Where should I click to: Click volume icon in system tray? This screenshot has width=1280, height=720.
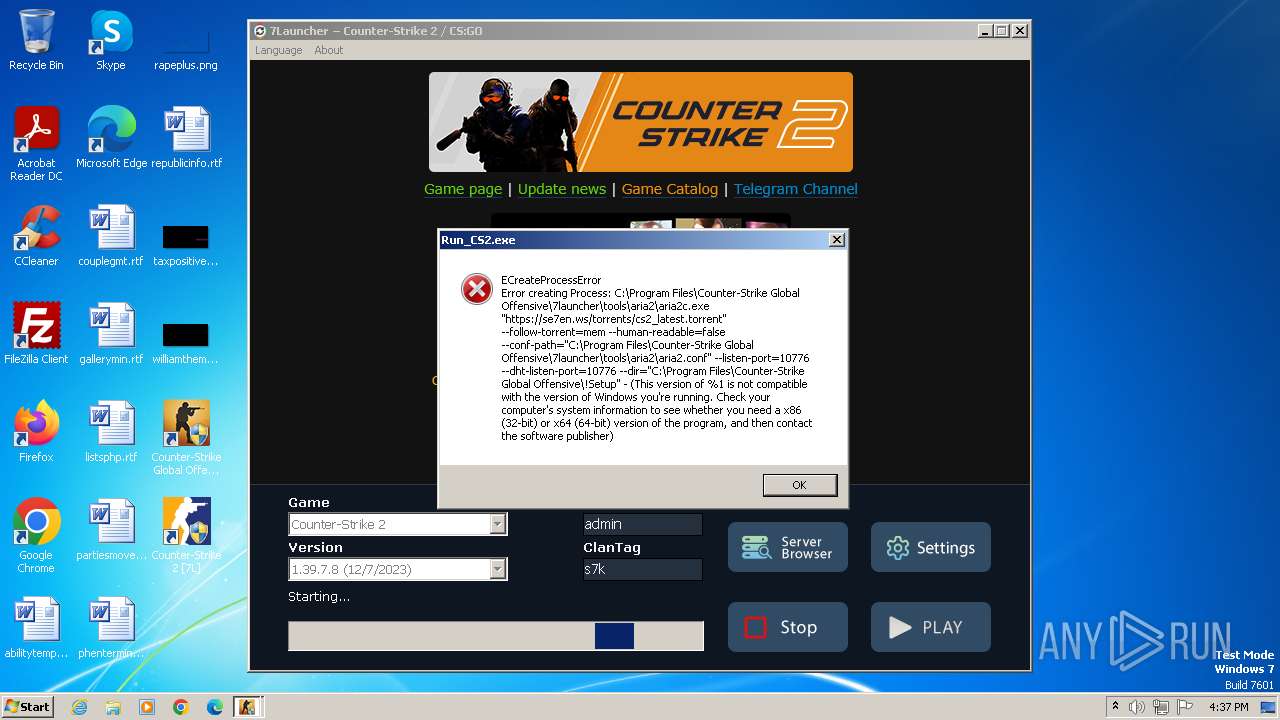click(1137, 707)
